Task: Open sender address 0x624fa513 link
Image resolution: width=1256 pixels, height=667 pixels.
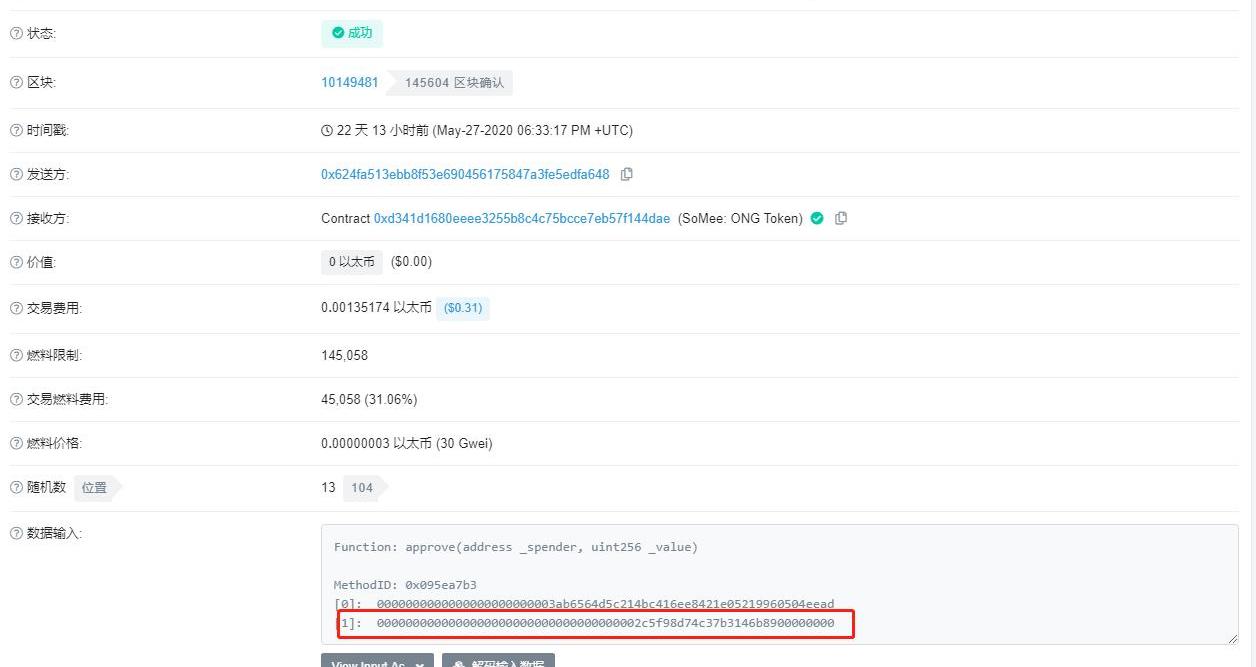Action: (465, 174)
